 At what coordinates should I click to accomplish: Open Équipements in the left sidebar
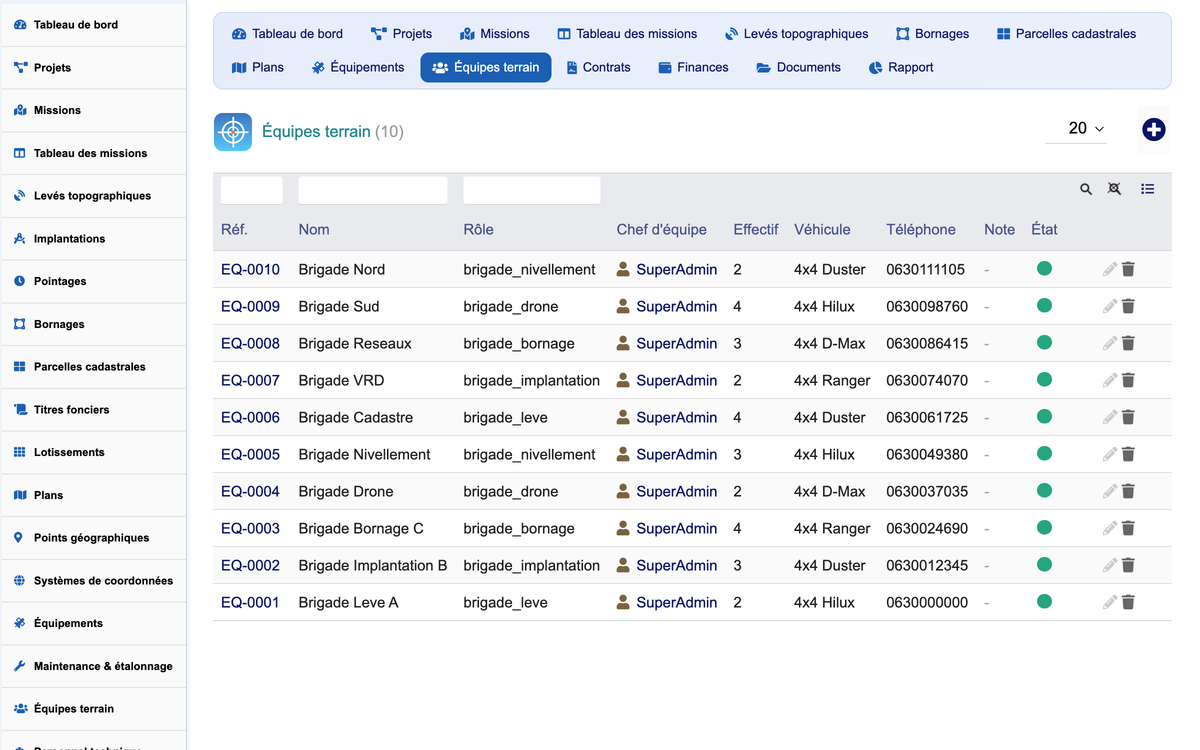[93, 623]
